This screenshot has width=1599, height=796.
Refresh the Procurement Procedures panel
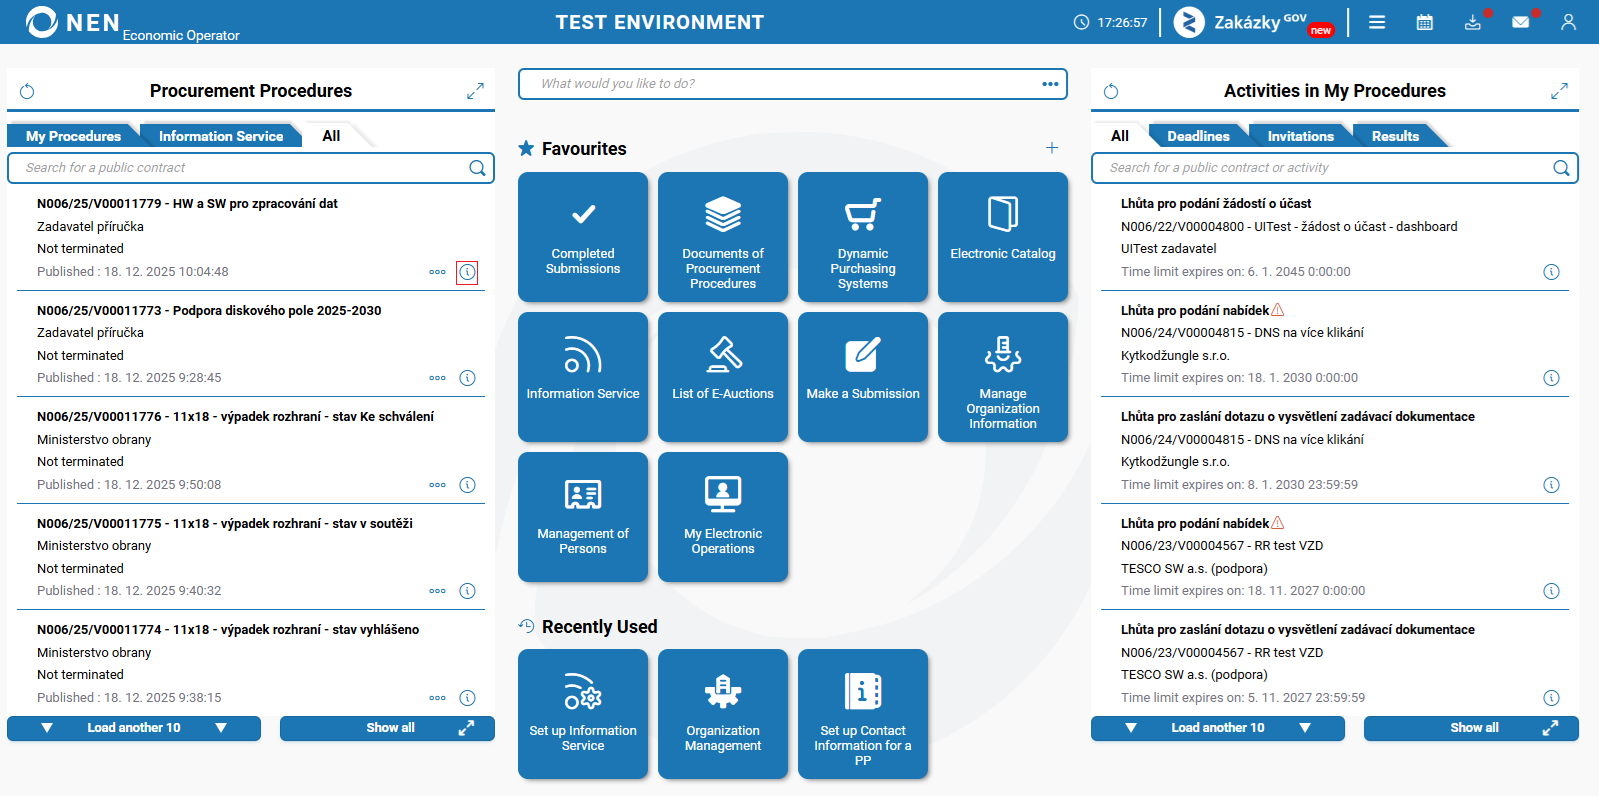pyautogui.click(x=27, y=92)
